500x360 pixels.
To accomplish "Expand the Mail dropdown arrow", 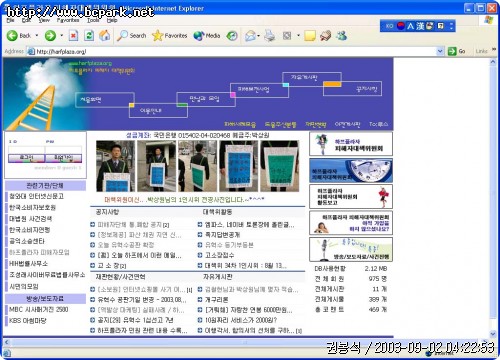I will point(259,35).
